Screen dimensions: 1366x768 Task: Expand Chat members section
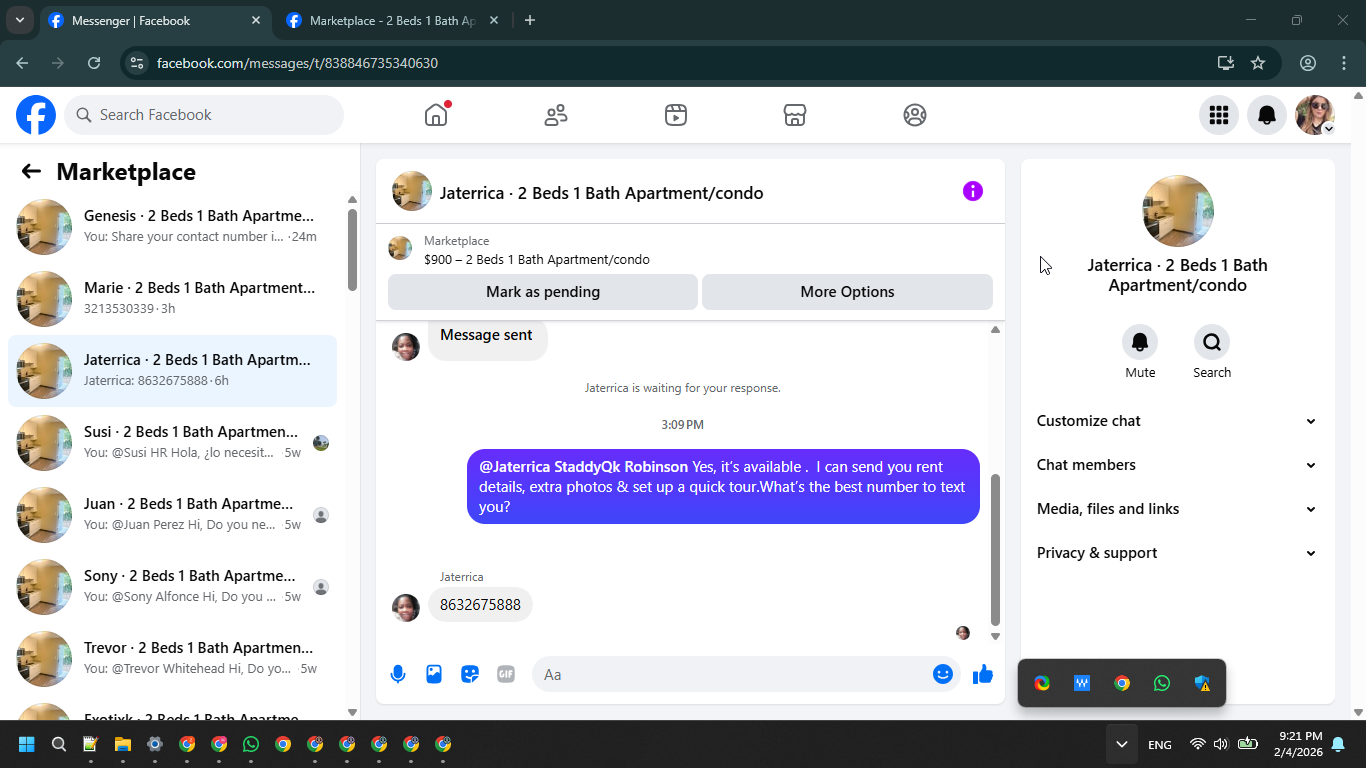coord(1177,465)
